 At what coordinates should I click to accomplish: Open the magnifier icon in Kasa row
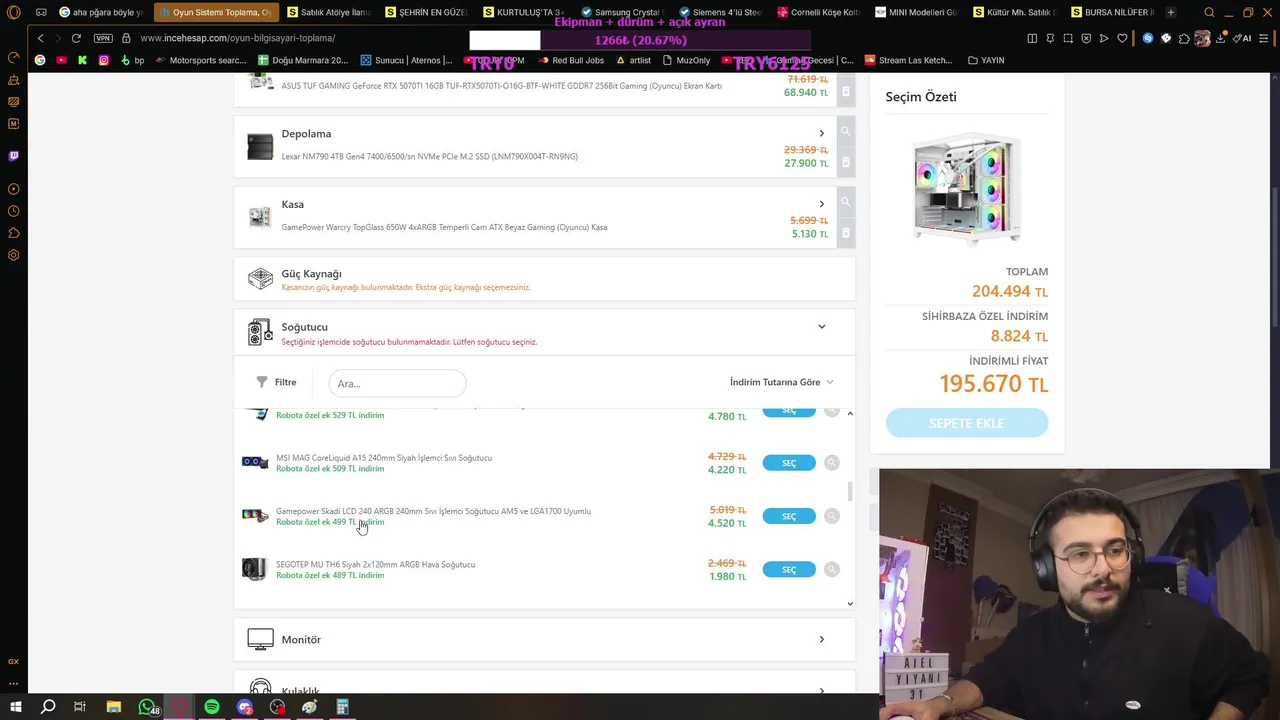pos(845,202)
